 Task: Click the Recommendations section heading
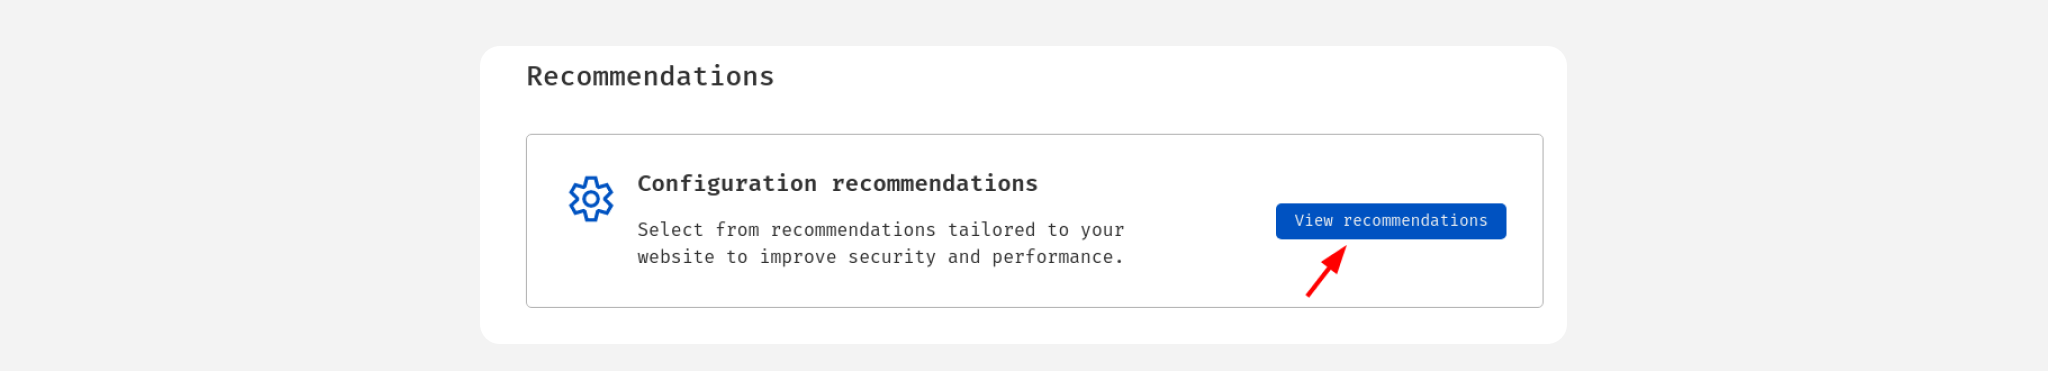pos(650,77)
